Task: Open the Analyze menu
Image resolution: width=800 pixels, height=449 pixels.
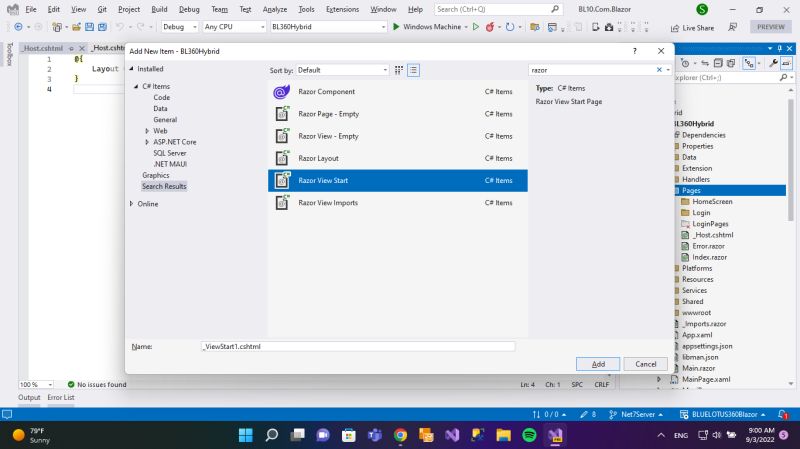Action: pyautogui.click(x=274, y=9)
